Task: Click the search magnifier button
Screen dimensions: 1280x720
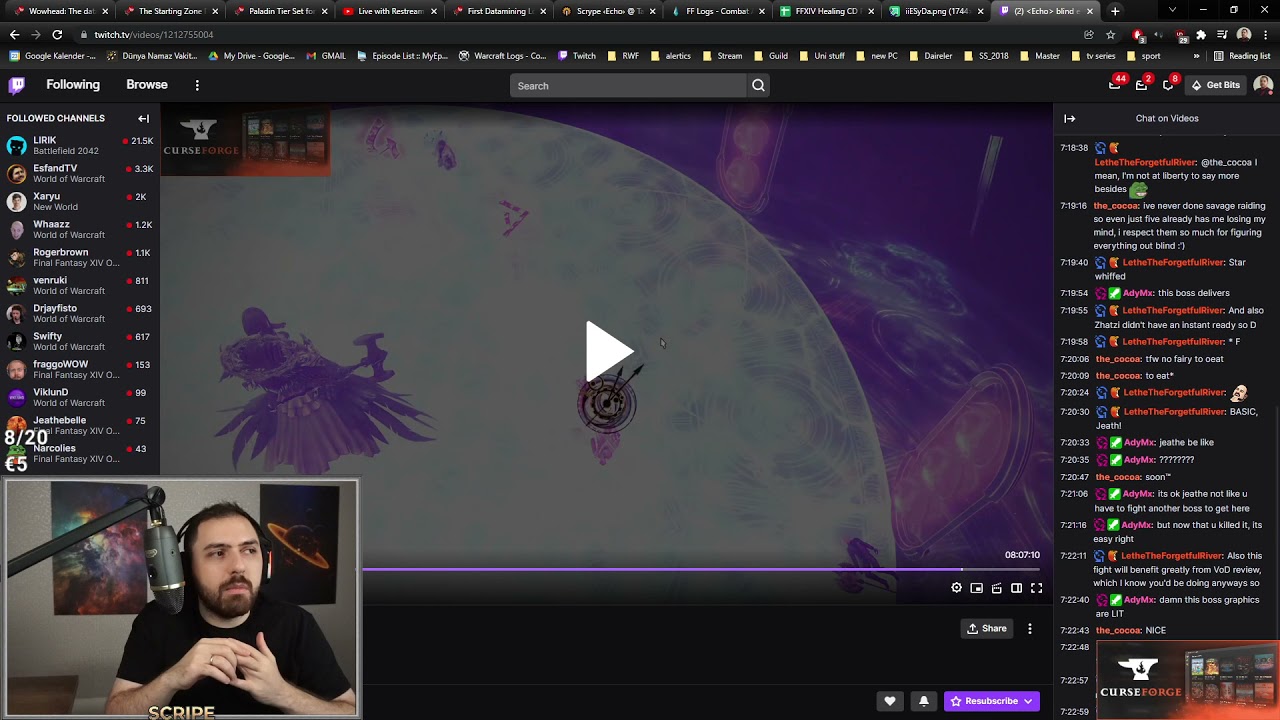Action: point(758,86)
